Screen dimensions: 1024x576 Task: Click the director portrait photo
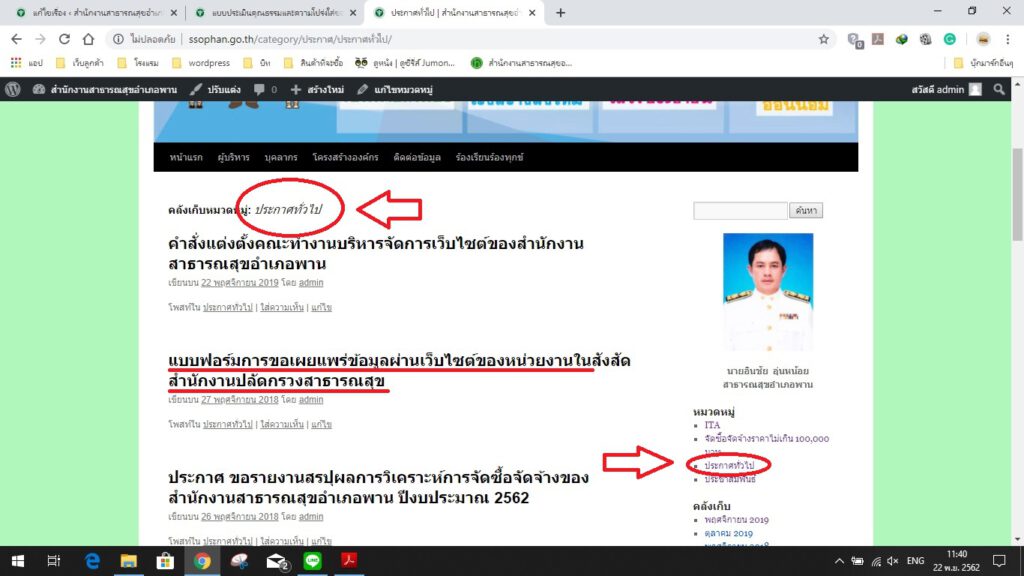coord(768,292)
